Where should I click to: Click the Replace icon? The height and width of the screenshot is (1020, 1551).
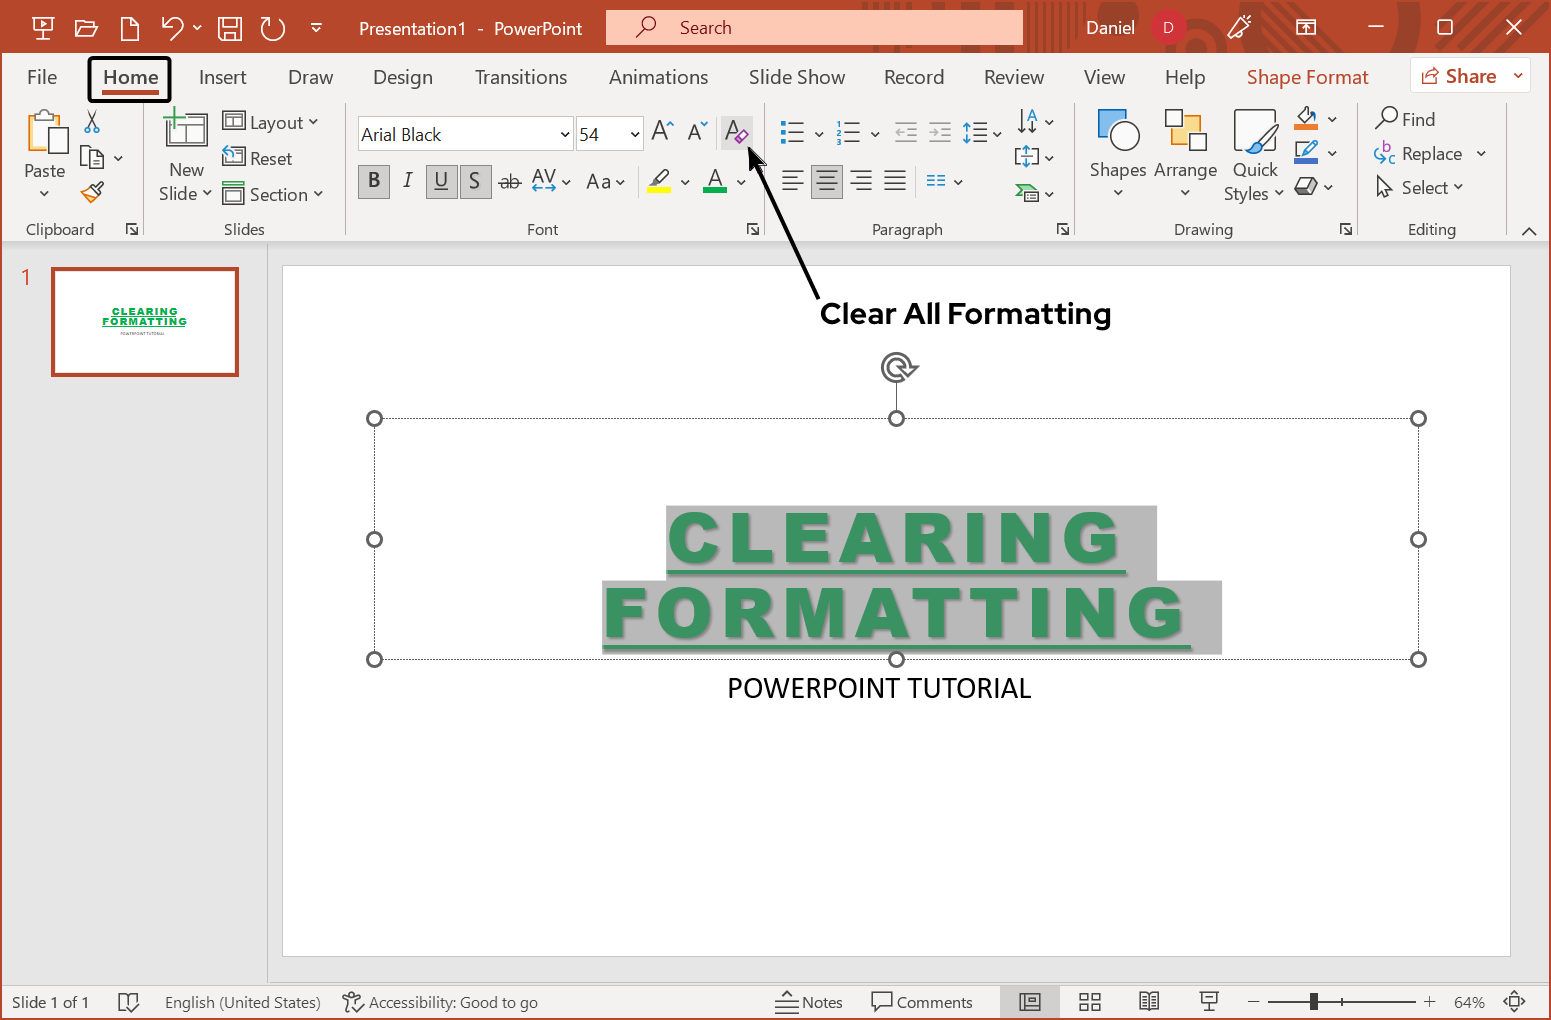(x=1421, y=153)
